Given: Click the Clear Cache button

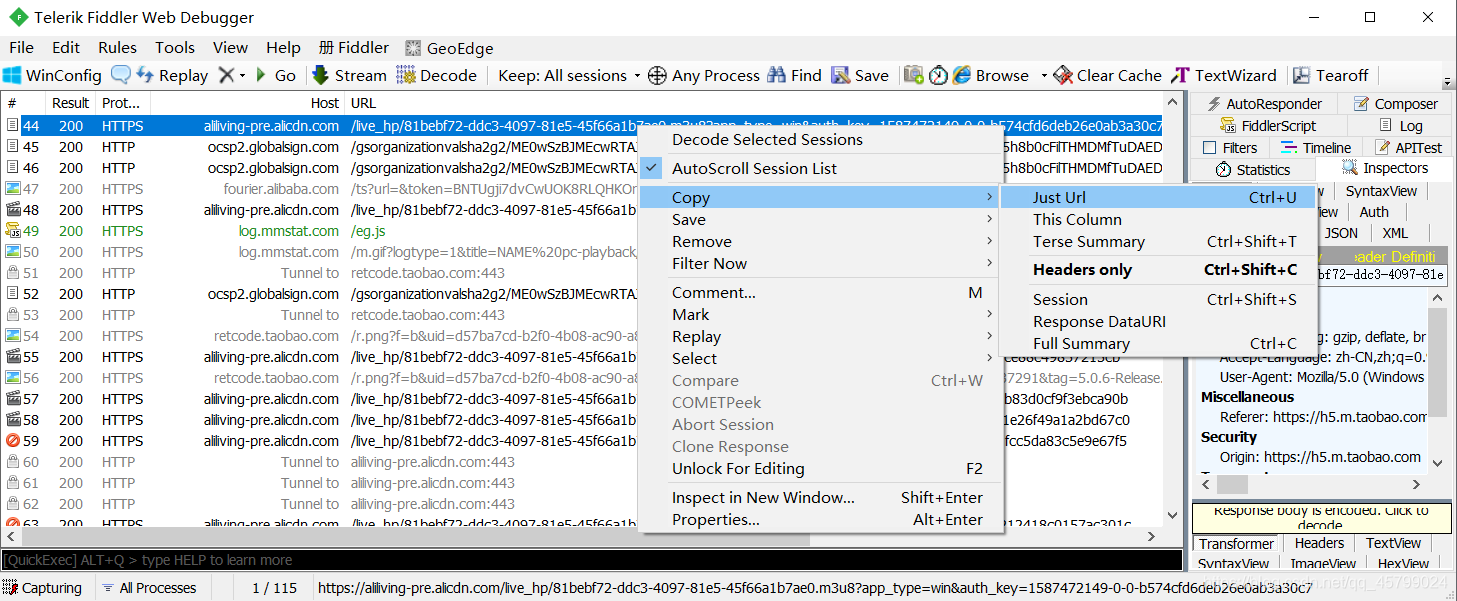Looking at the screenshot, I should pyautogui.click(x=1108, y=75).
